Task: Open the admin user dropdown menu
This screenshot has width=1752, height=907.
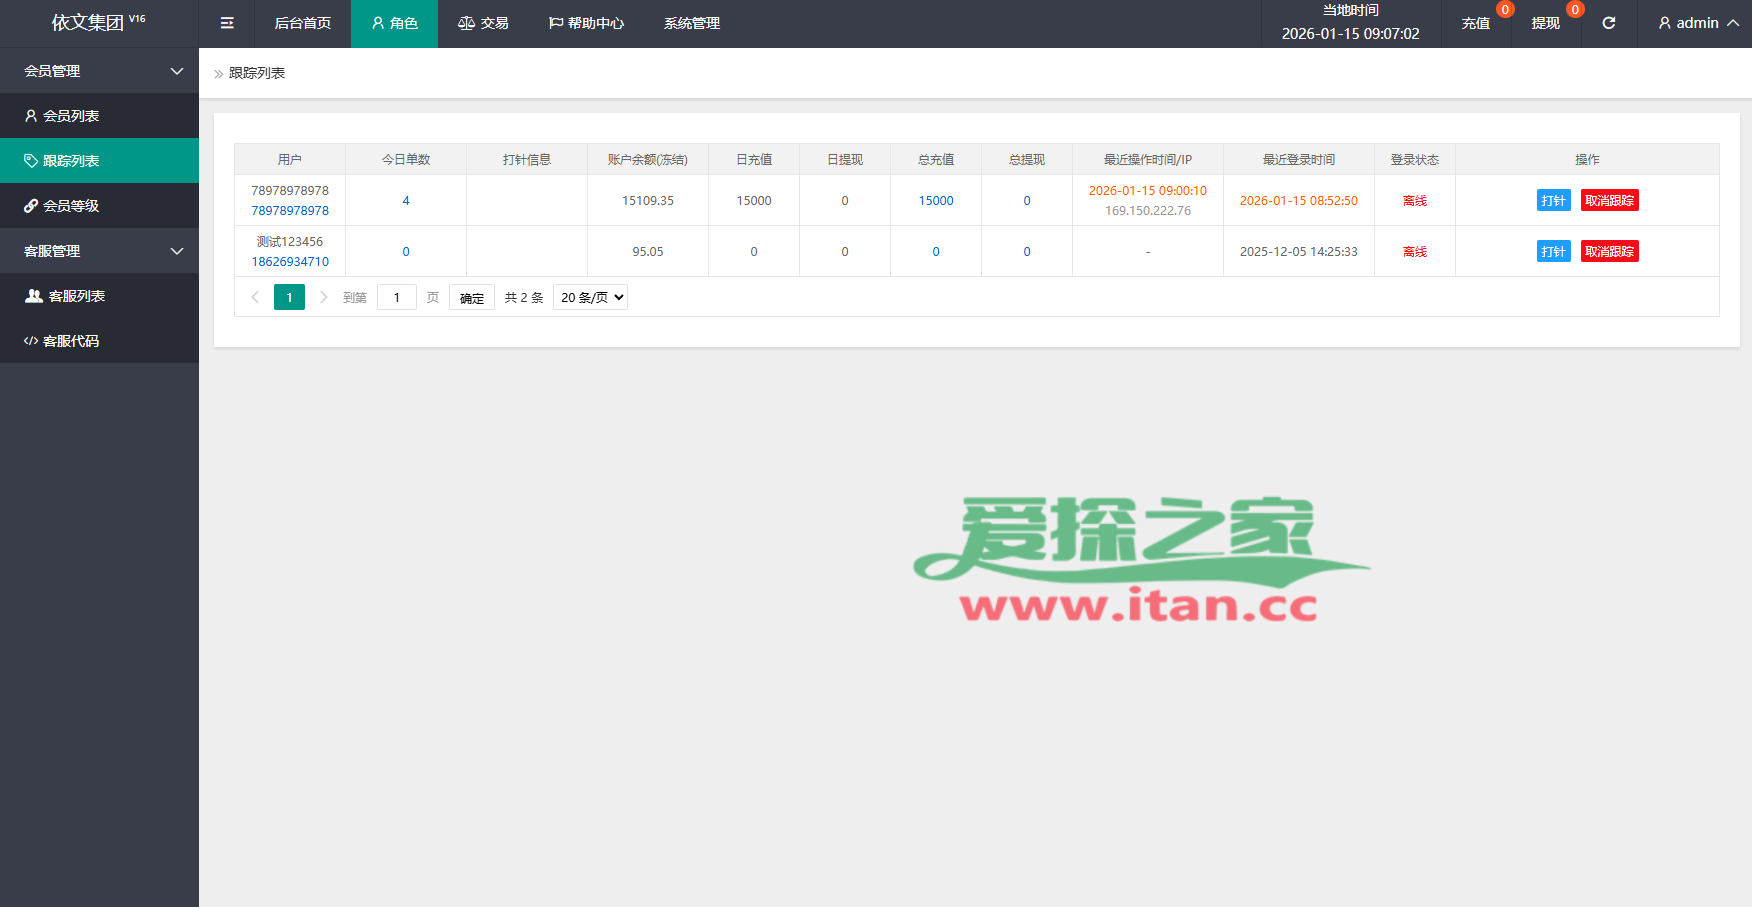Action: pos(1697,23)
